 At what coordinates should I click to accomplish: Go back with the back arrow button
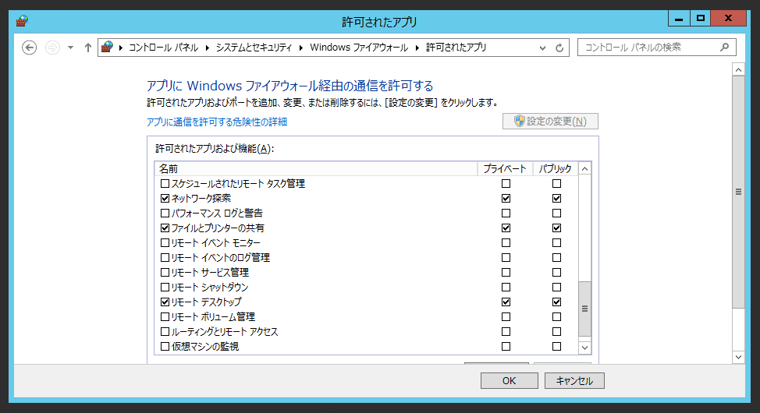pos(30,48)
